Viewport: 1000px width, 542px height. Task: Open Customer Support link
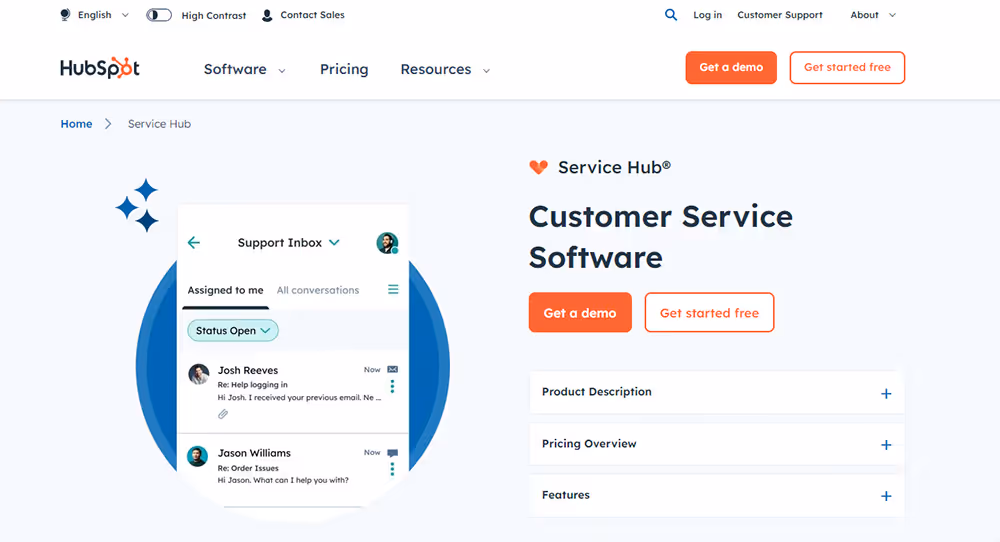(779, 15)
